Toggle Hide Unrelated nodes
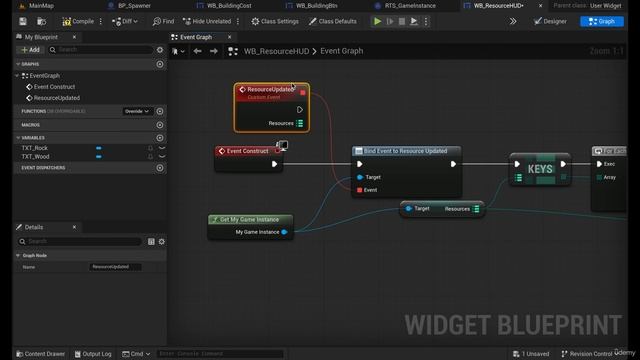 click(207, 21)
